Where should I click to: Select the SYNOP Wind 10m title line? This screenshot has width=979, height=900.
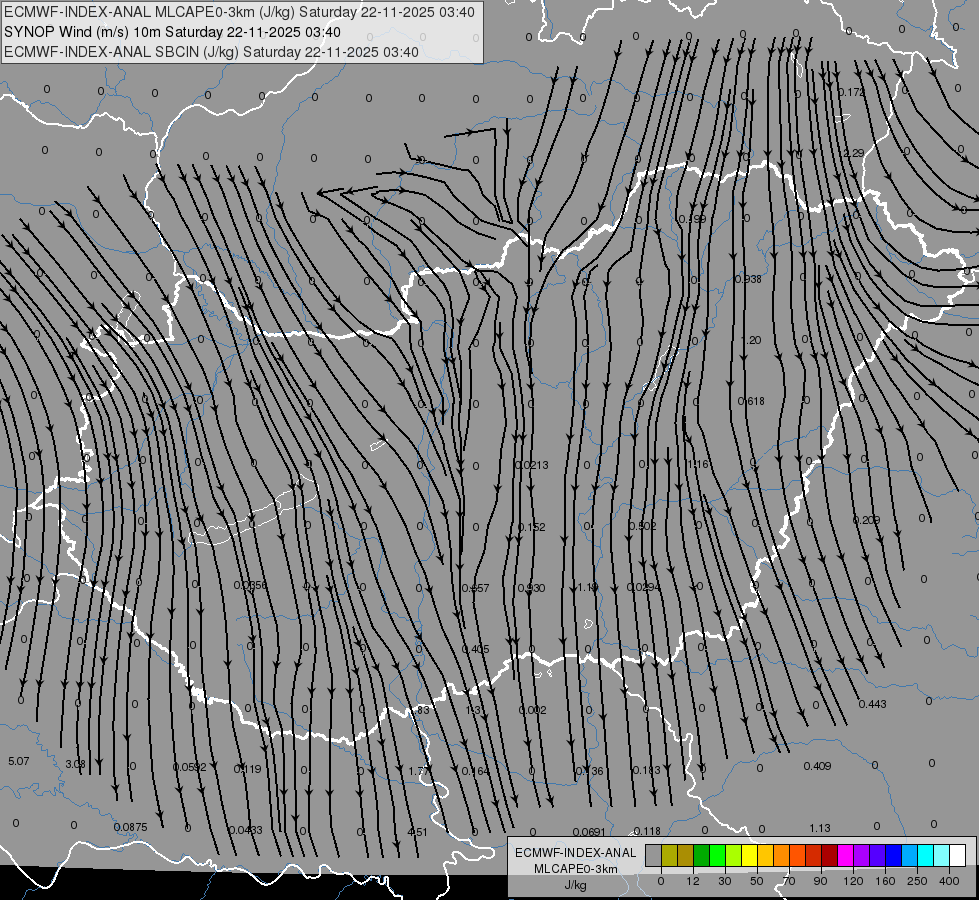(172, 32)
